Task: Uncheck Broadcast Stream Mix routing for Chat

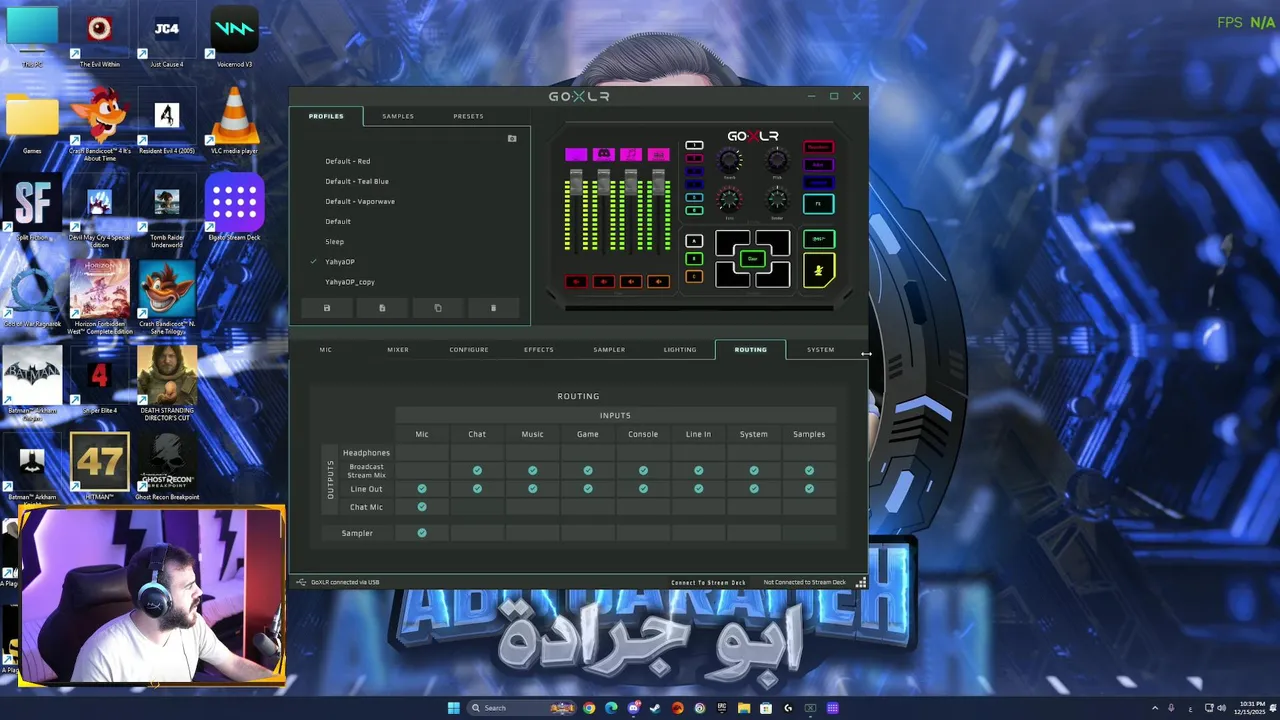Action: pos(477,470)
